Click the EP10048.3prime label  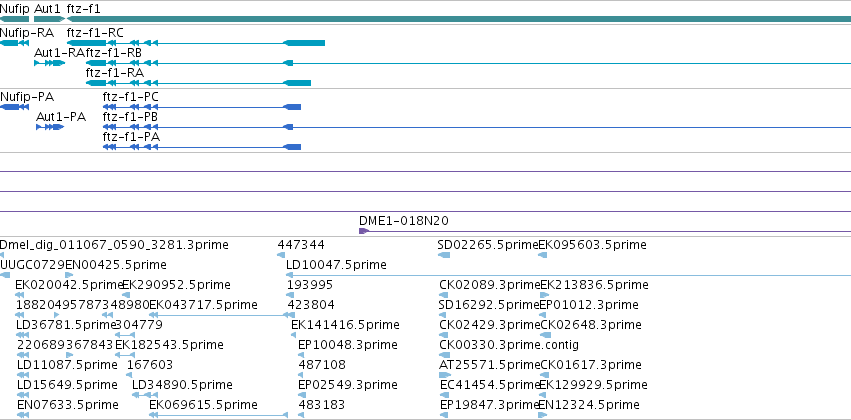[x=348, y=345]
